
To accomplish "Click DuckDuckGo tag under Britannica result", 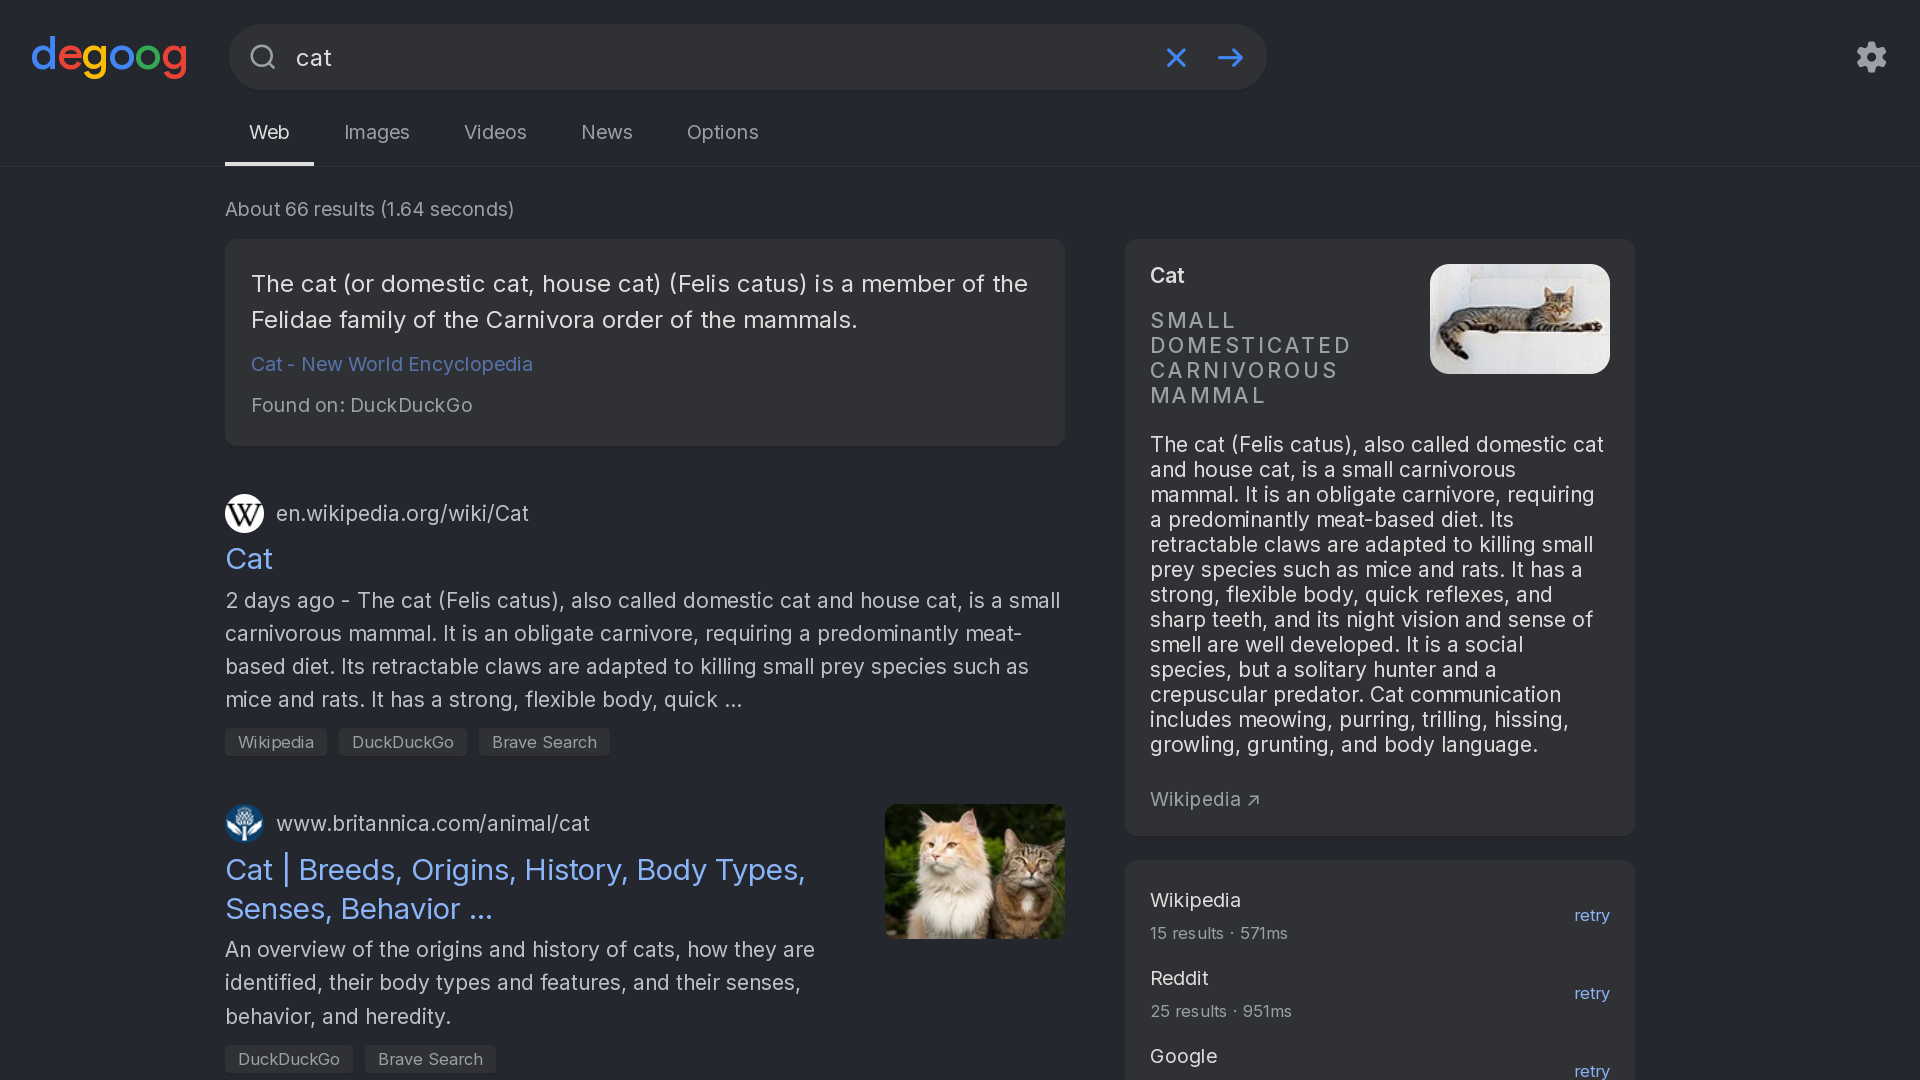I will click(x=289, y=1059).
